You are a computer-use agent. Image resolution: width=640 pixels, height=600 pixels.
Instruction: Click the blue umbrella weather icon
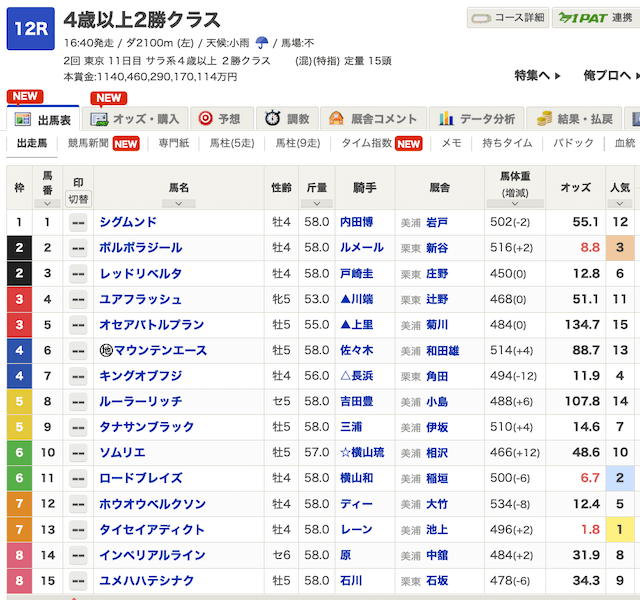click(262, 43)
